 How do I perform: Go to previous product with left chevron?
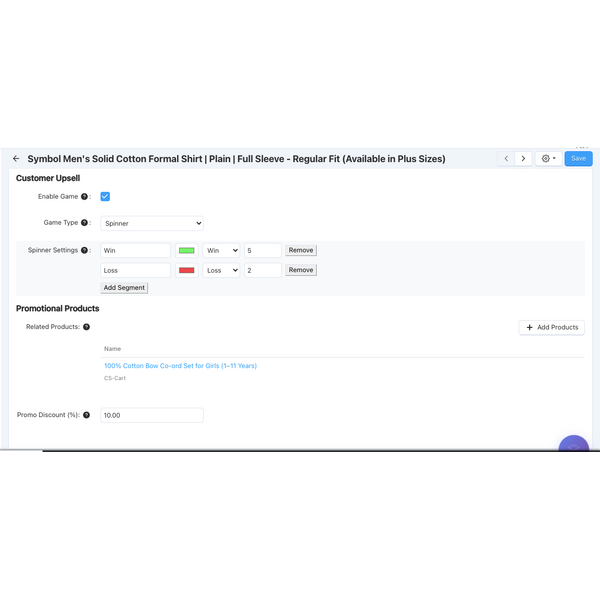[x=506, y=158]
